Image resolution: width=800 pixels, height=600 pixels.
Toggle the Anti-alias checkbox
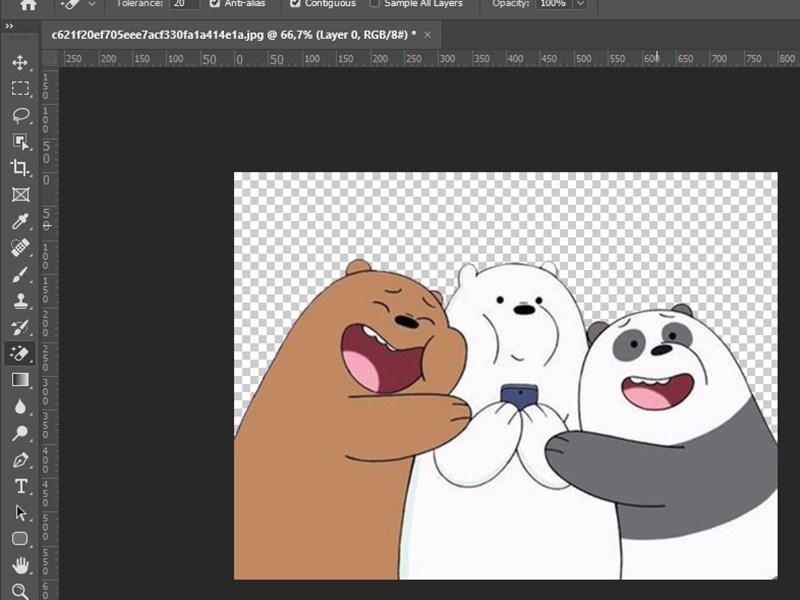click(x=215, y=4)
